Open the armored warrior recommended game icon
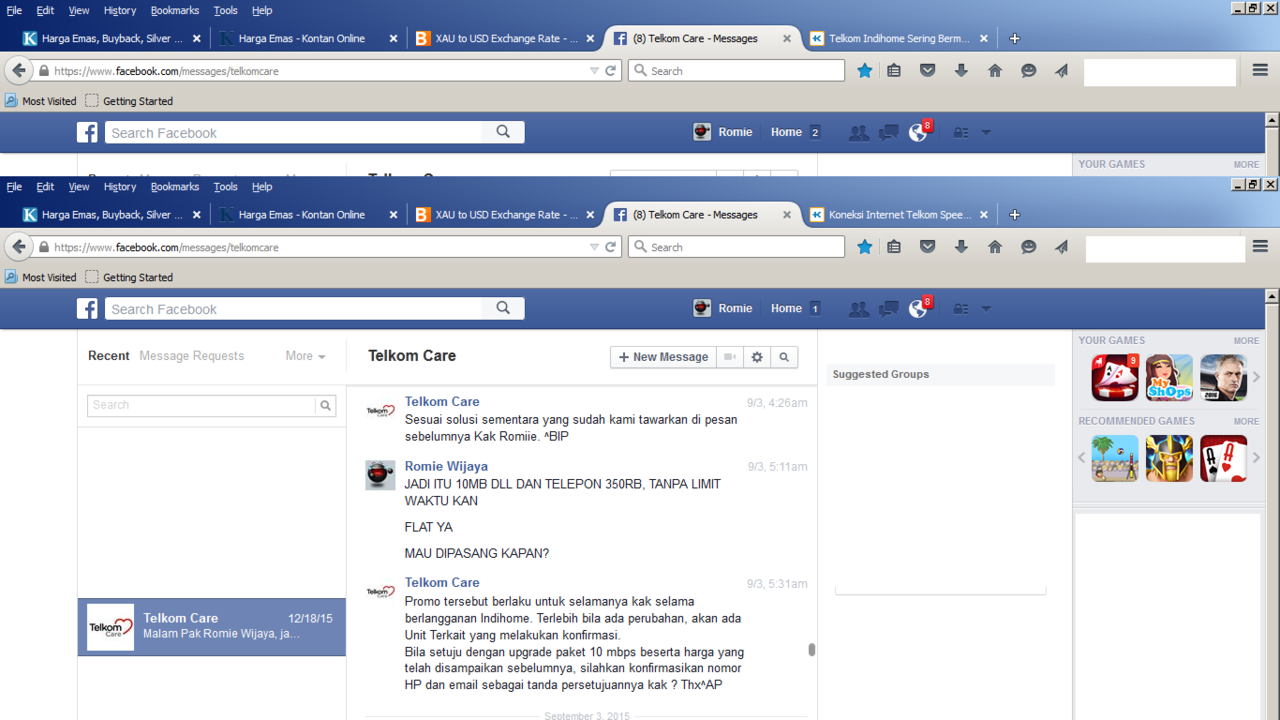Screen dimensions: 1280x720 tap(1169, 458)
